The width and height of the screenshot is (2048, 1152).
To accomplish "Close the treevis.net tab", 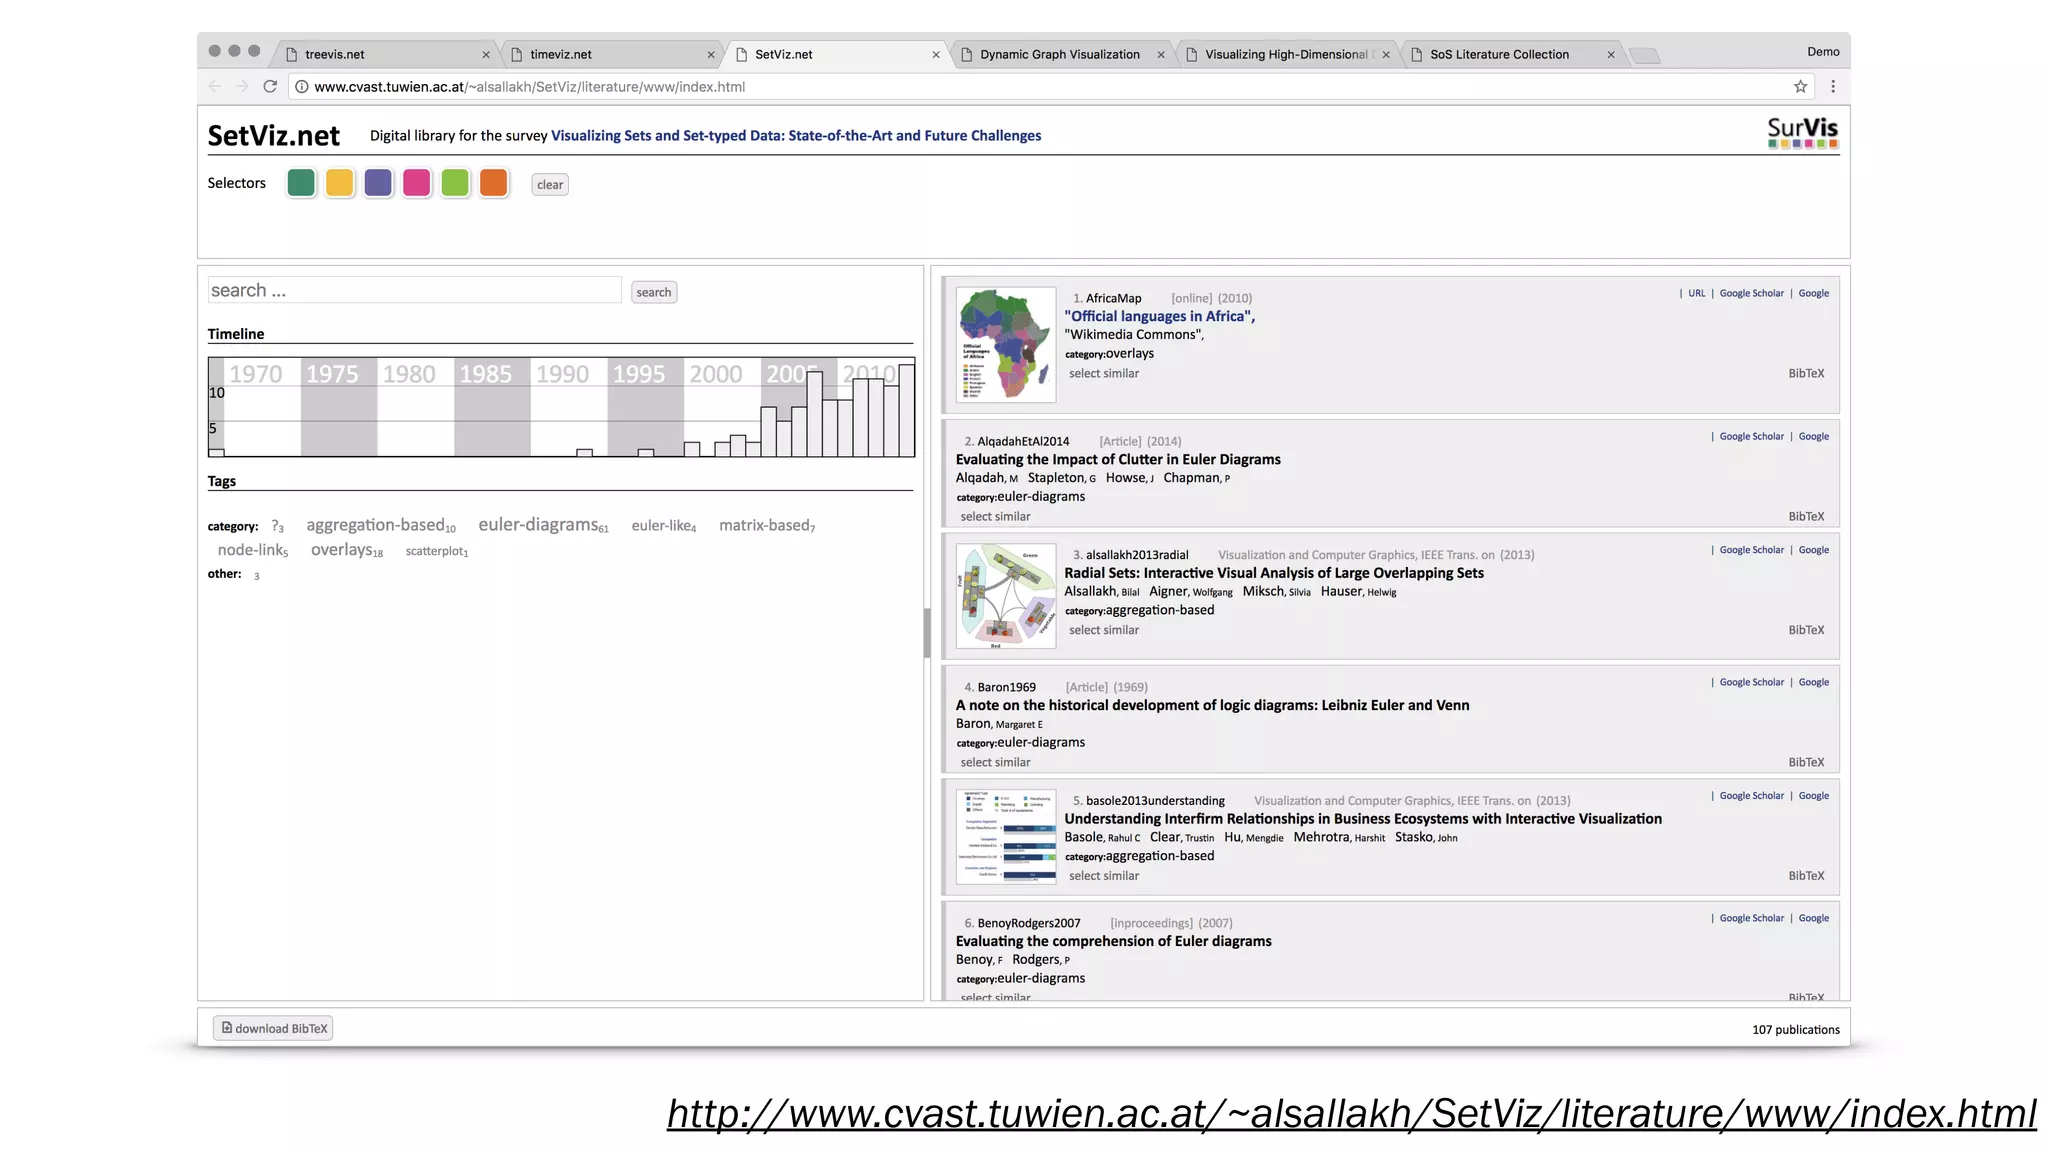I will pos(486,55).
